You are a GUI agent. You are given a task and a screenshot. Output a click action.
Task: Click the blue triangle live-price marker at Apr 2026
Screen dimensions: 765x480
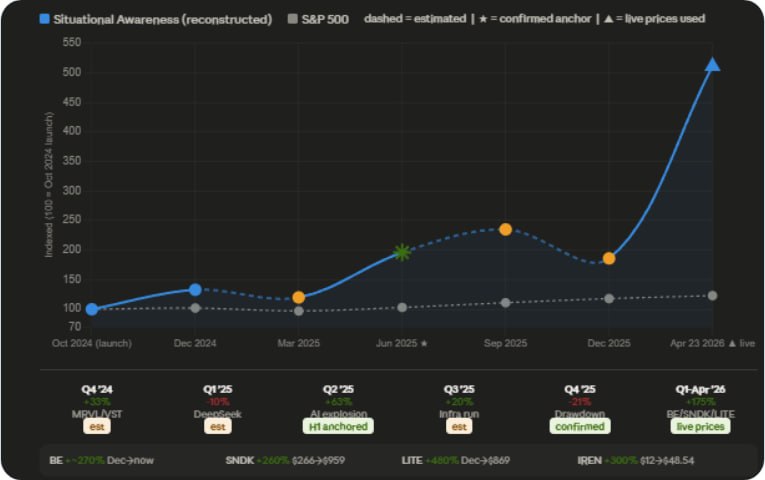point(712,64)
